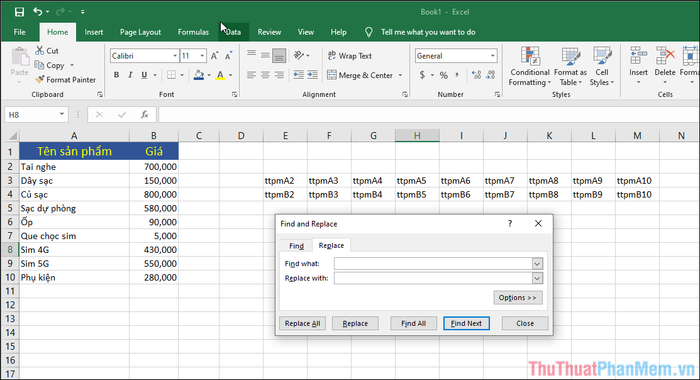Image resolution: width=700 pixels, height=380 pixels.
Task: Switch to the Insert ribbon tab
Action: click(94, 32)
